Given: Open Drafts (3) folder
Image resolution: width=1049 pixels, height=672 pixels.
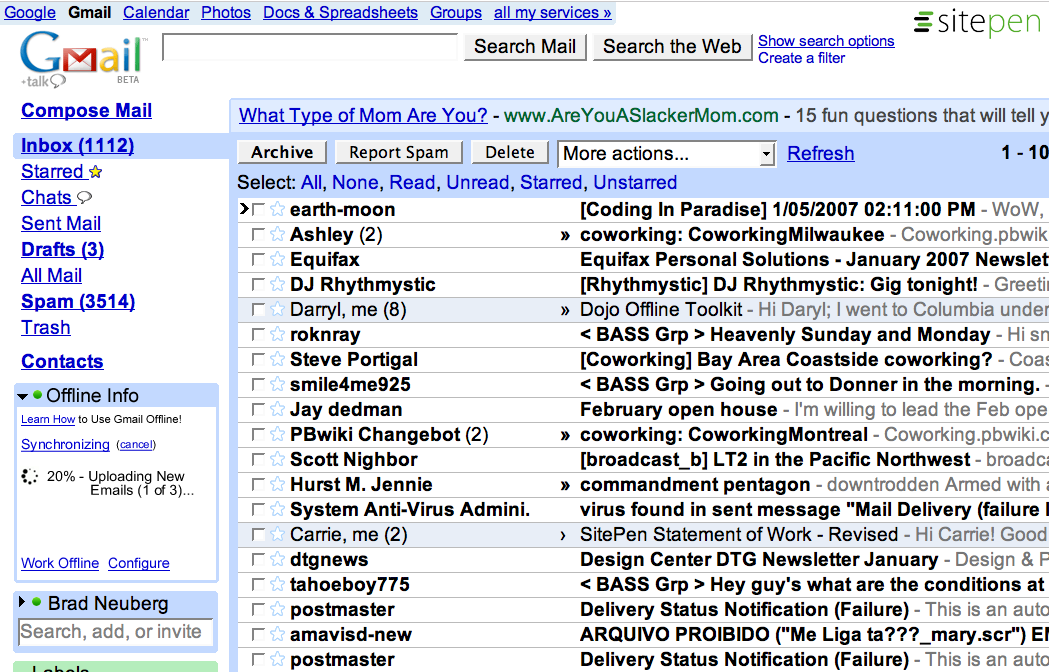Looking at the screenshot, I should pyautogui.click(x=62, y=250).
